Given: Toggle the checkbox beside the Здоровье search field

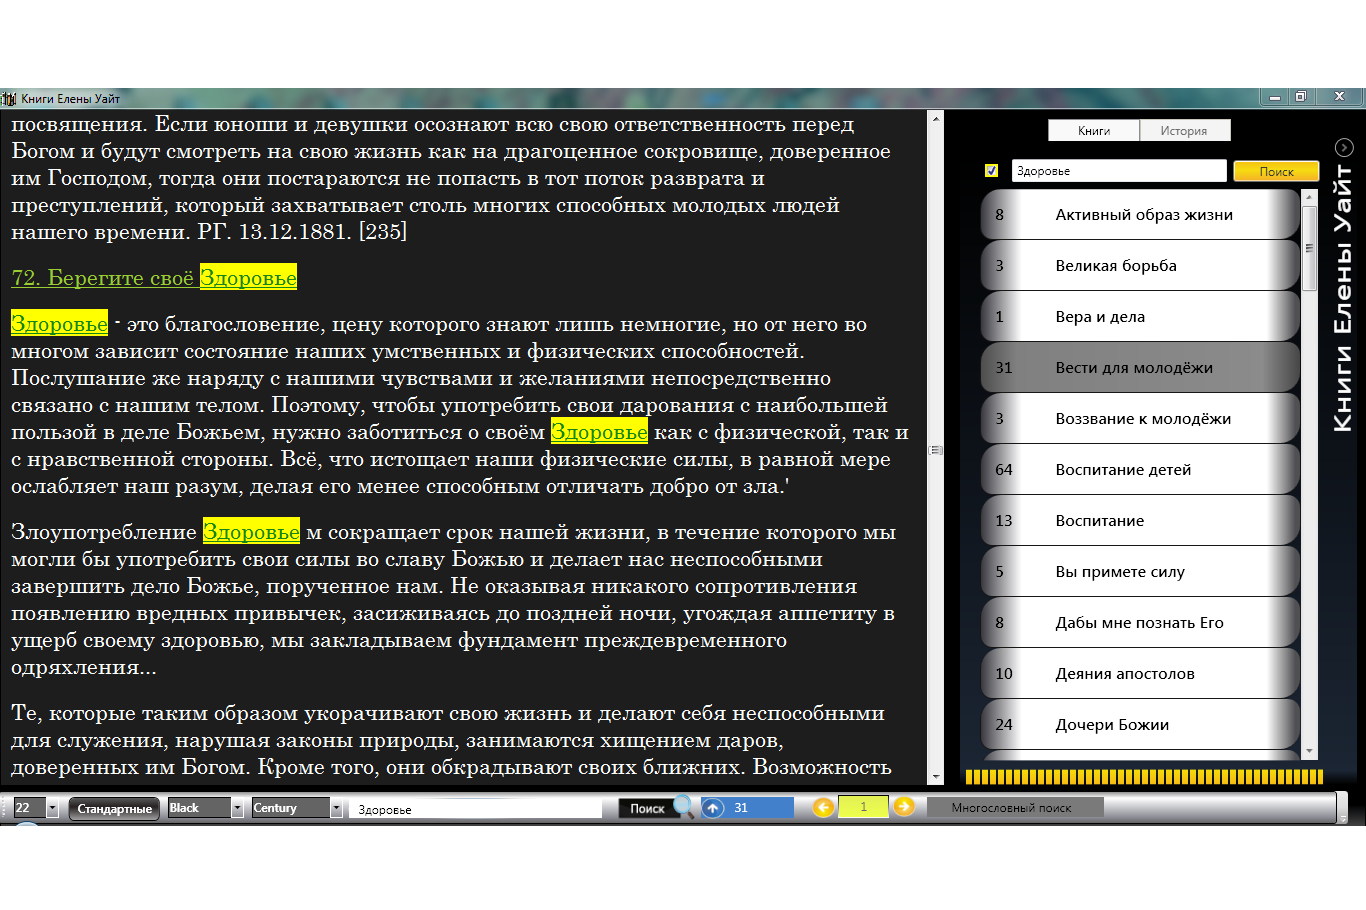Looking at the screenshot, I should point(991,171).
